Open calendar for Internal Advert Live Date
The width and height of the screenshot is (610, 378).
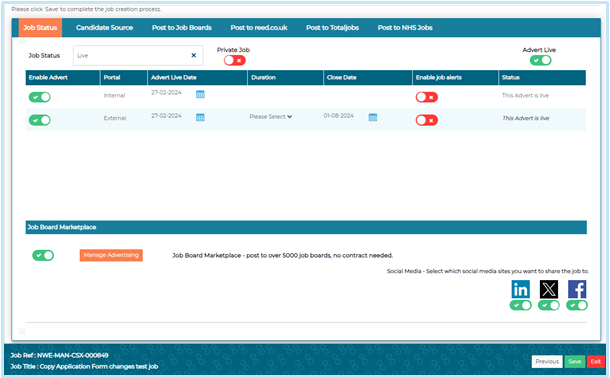[200, 94]
